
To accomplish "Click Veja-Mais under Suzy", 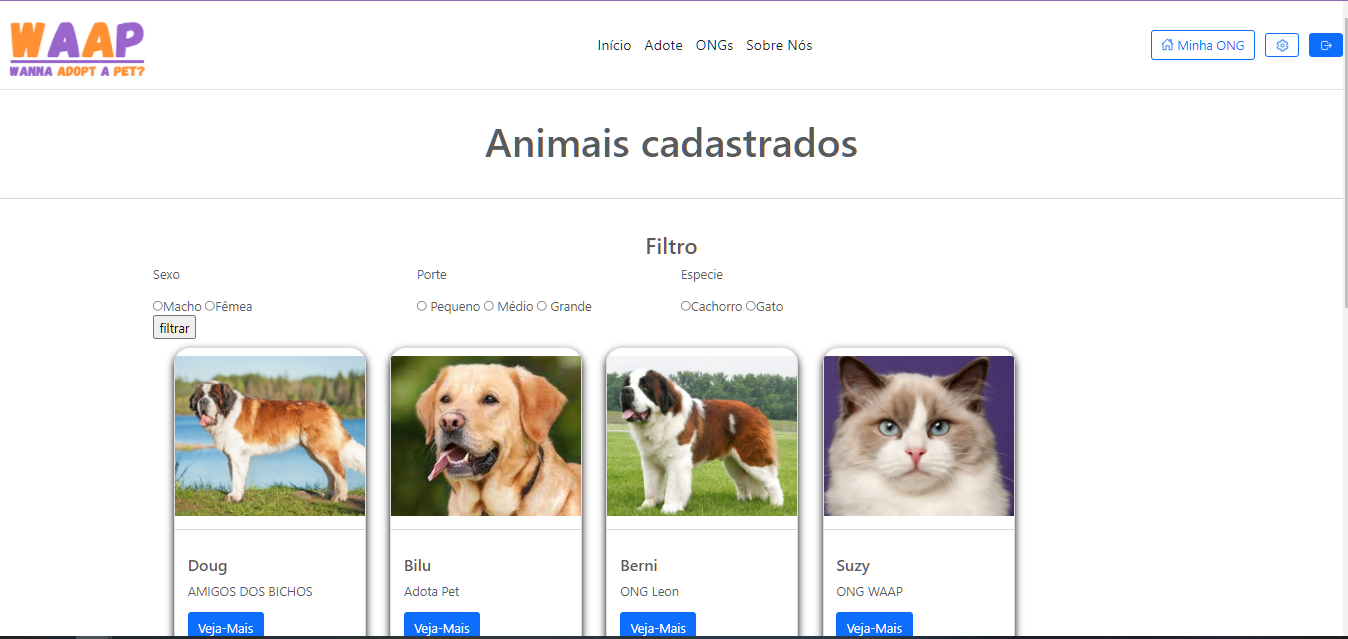I will point(874,627).
